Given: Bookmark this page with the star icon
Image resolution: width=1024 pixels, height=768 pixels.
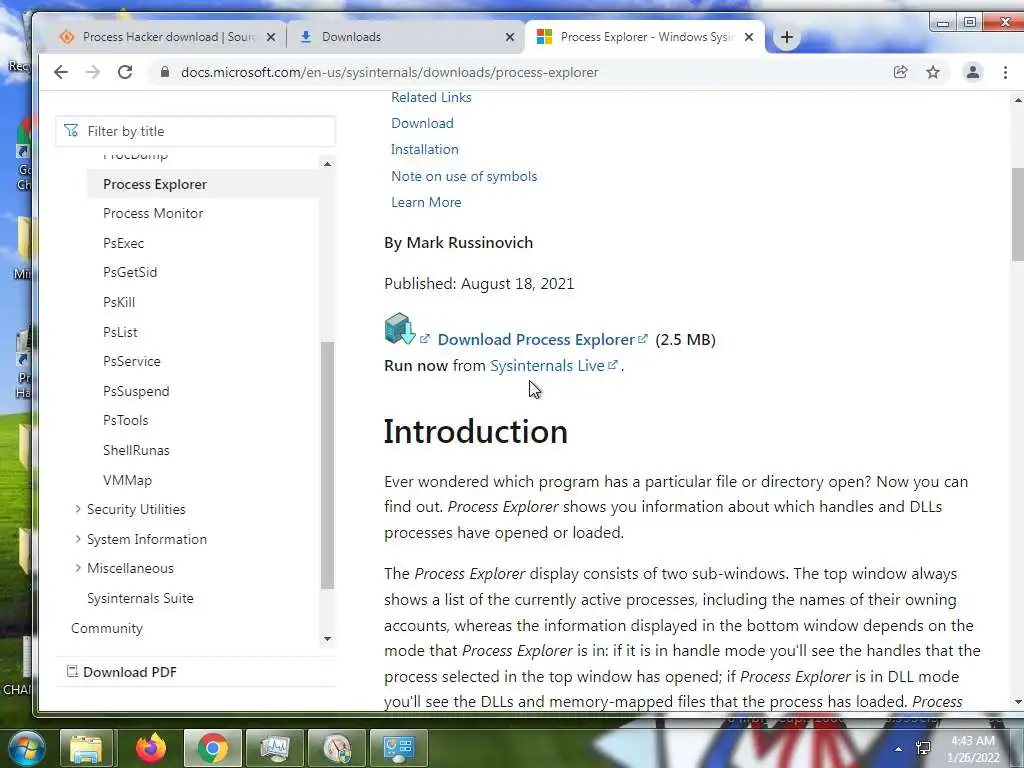Looking at the screenshot, I should tap(933, 72).
